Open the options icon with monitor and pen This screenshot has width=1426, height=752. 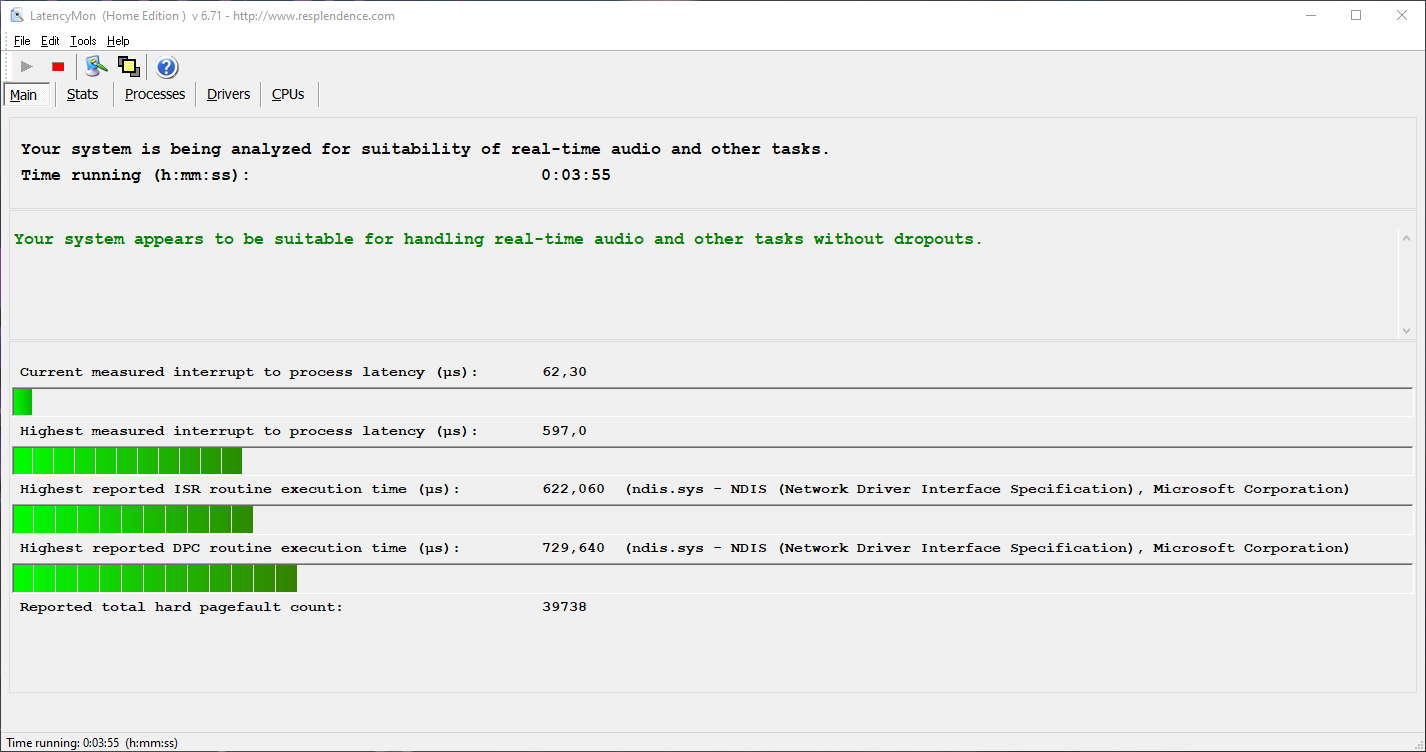96,67
